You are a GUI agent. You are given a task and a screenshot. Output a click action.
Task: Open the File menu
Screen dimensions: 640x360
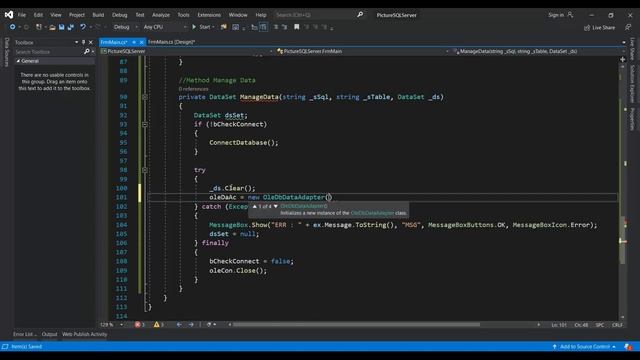click(x=22, y=15)
